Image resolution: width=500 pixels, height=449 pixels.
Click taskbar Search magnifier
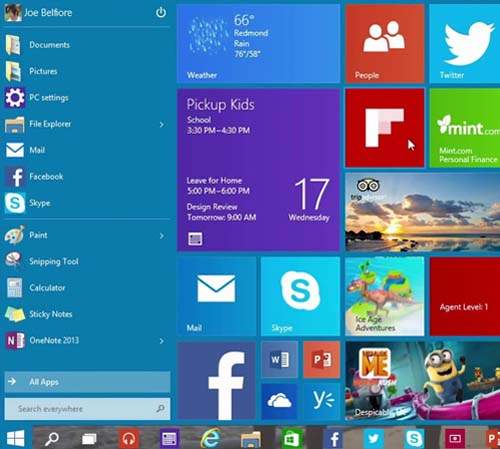52,439
